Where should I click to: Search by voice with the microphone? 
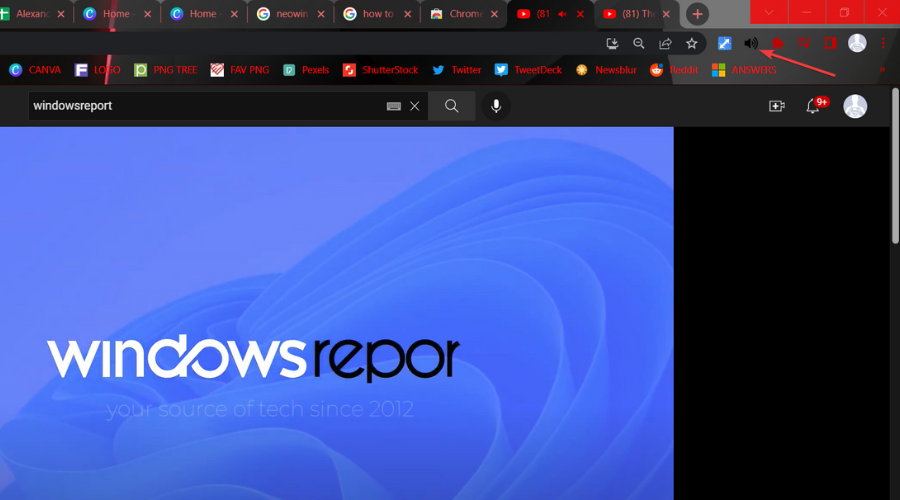tap(496, 106)
